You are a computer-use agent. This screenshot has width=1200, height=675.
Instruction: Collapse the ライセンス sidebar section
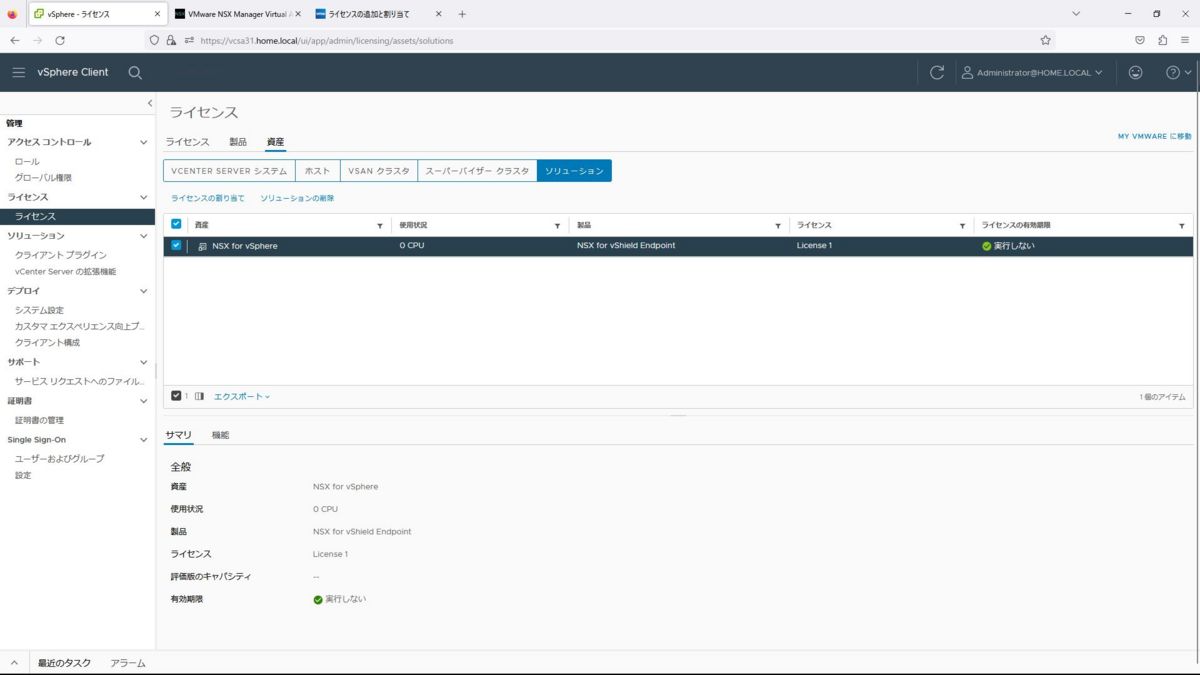[143, 197]
